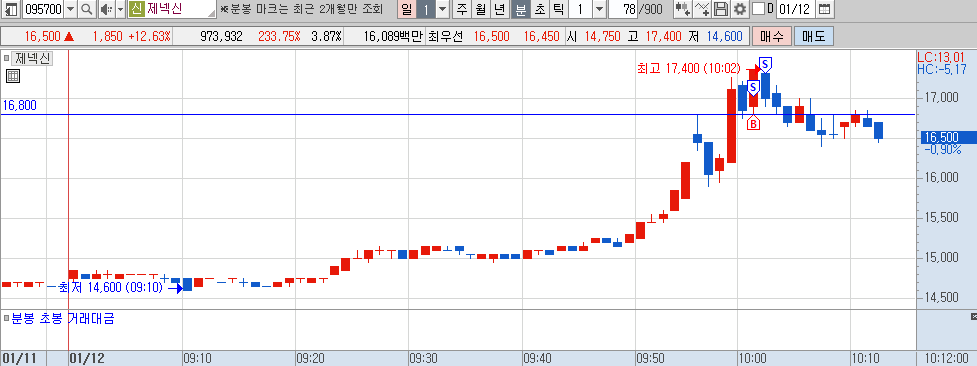Click the 분봉 초봉 거래대금 panel label
Screen dimensions: 977x366
pos(62,319)
